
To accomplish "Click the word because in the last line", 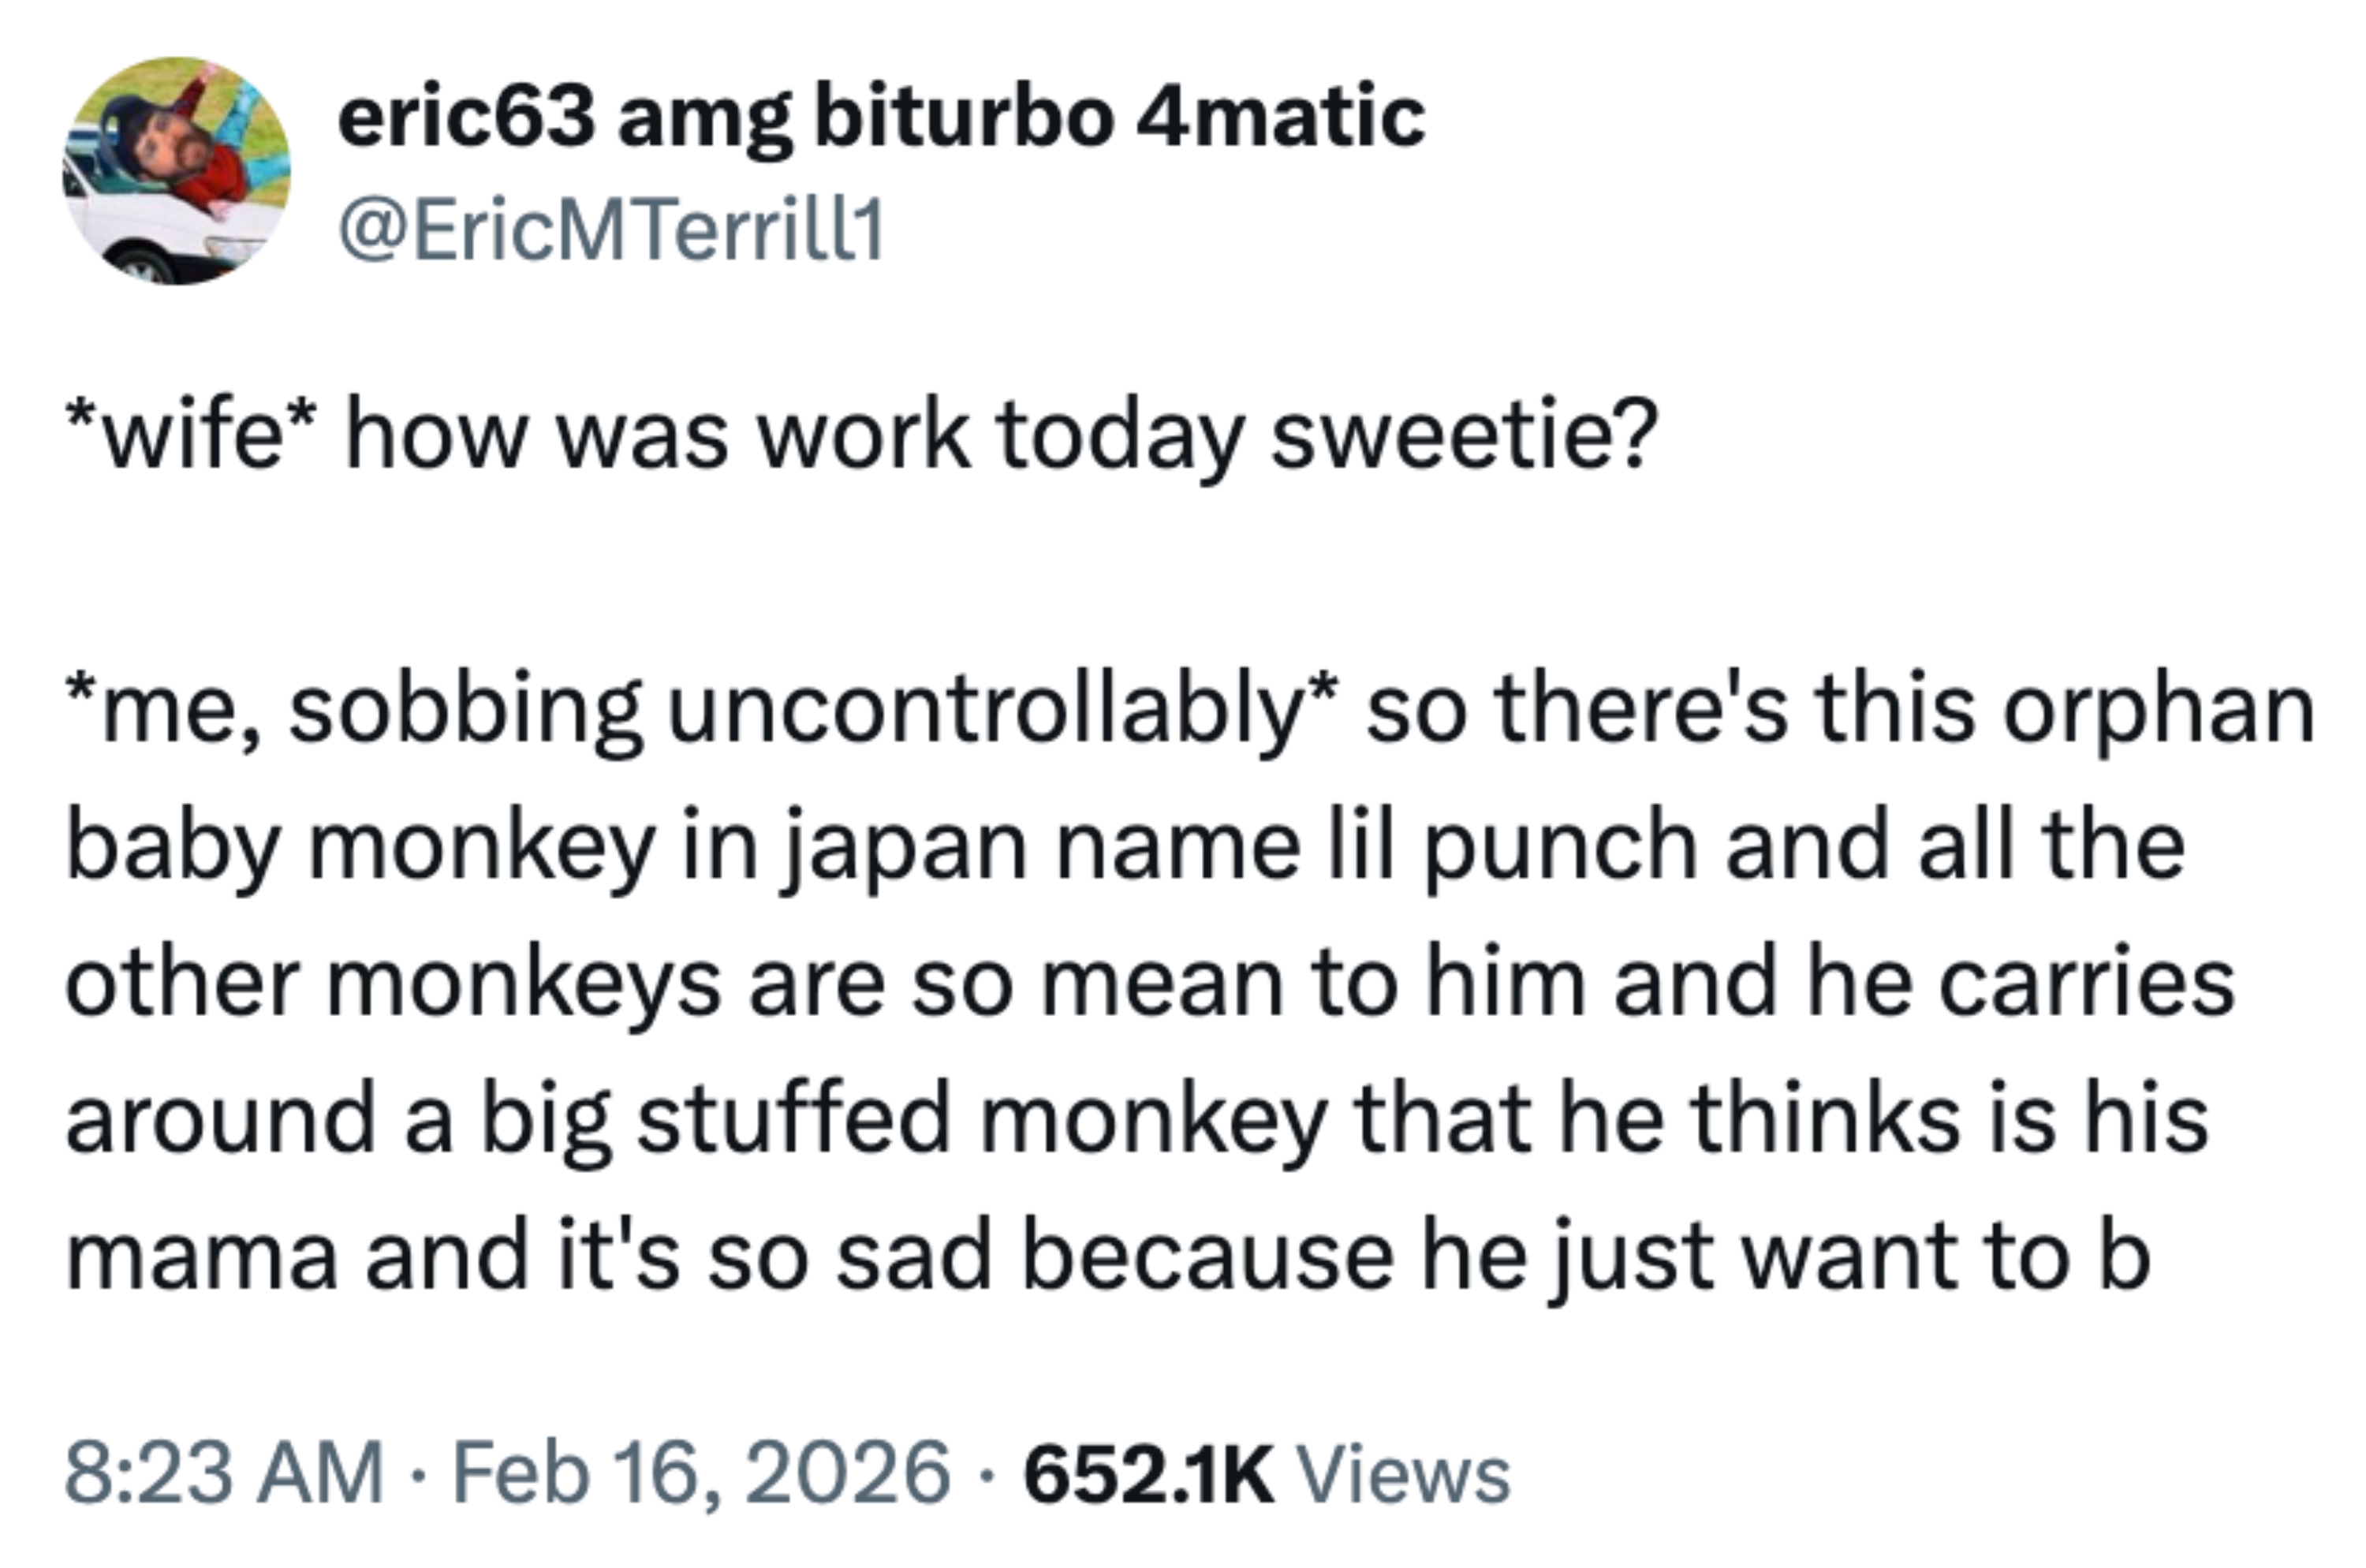I will coord(1207,1255).
